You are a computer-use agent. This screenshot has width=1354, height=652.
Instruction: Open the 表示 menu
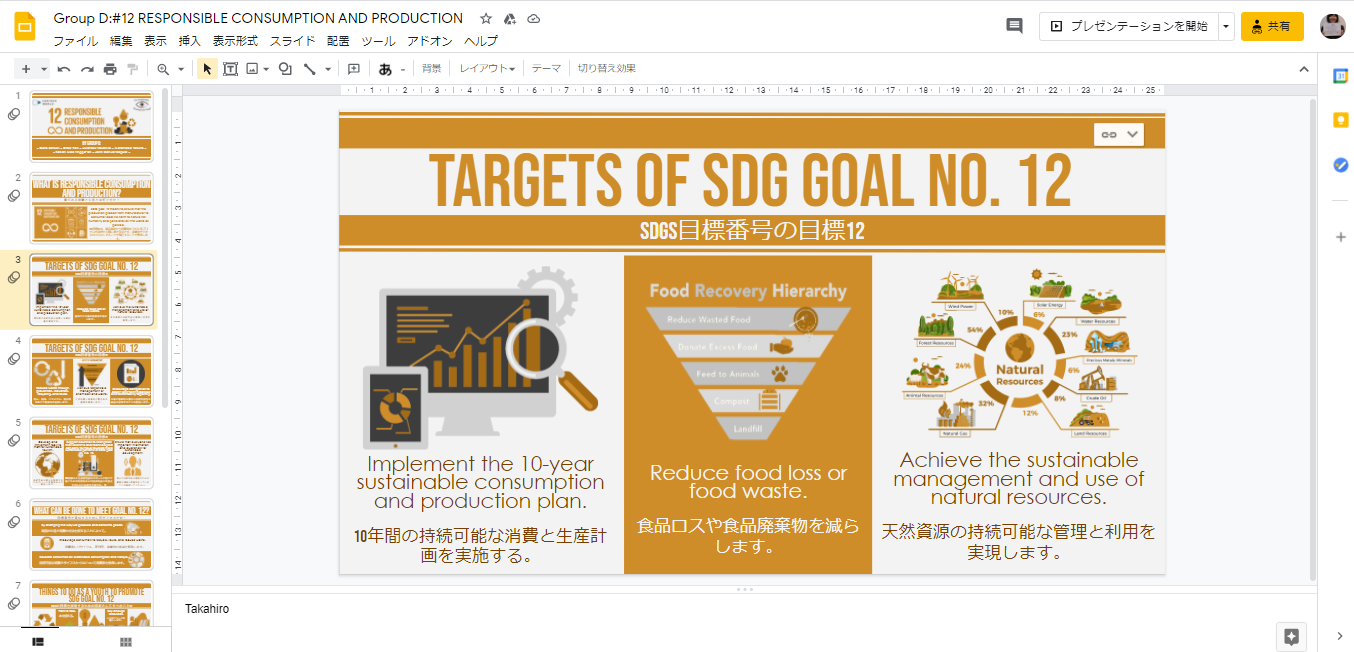pyautogui.click(x=155, y=41)
